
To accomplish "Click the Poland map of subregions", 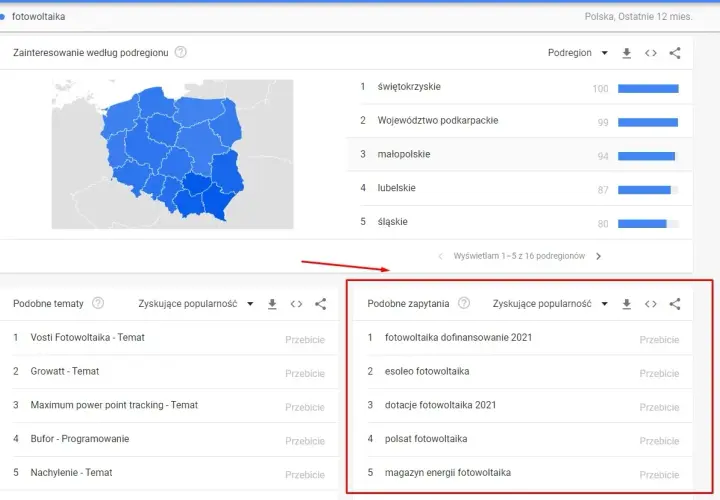I will coord(172,154).
